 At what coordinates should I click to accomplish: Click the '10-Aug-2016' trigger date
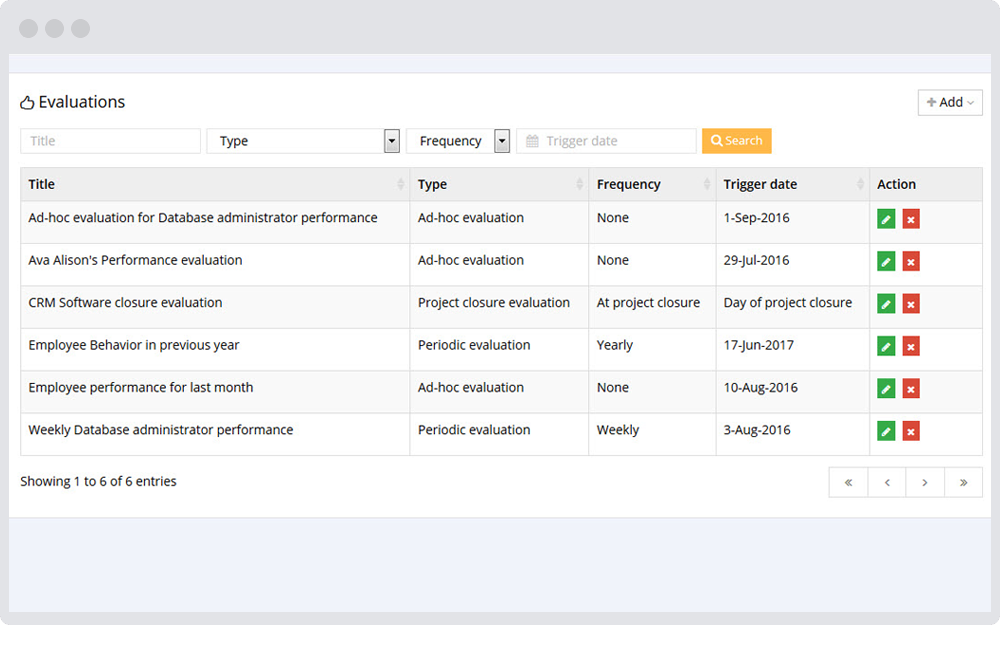760,387
